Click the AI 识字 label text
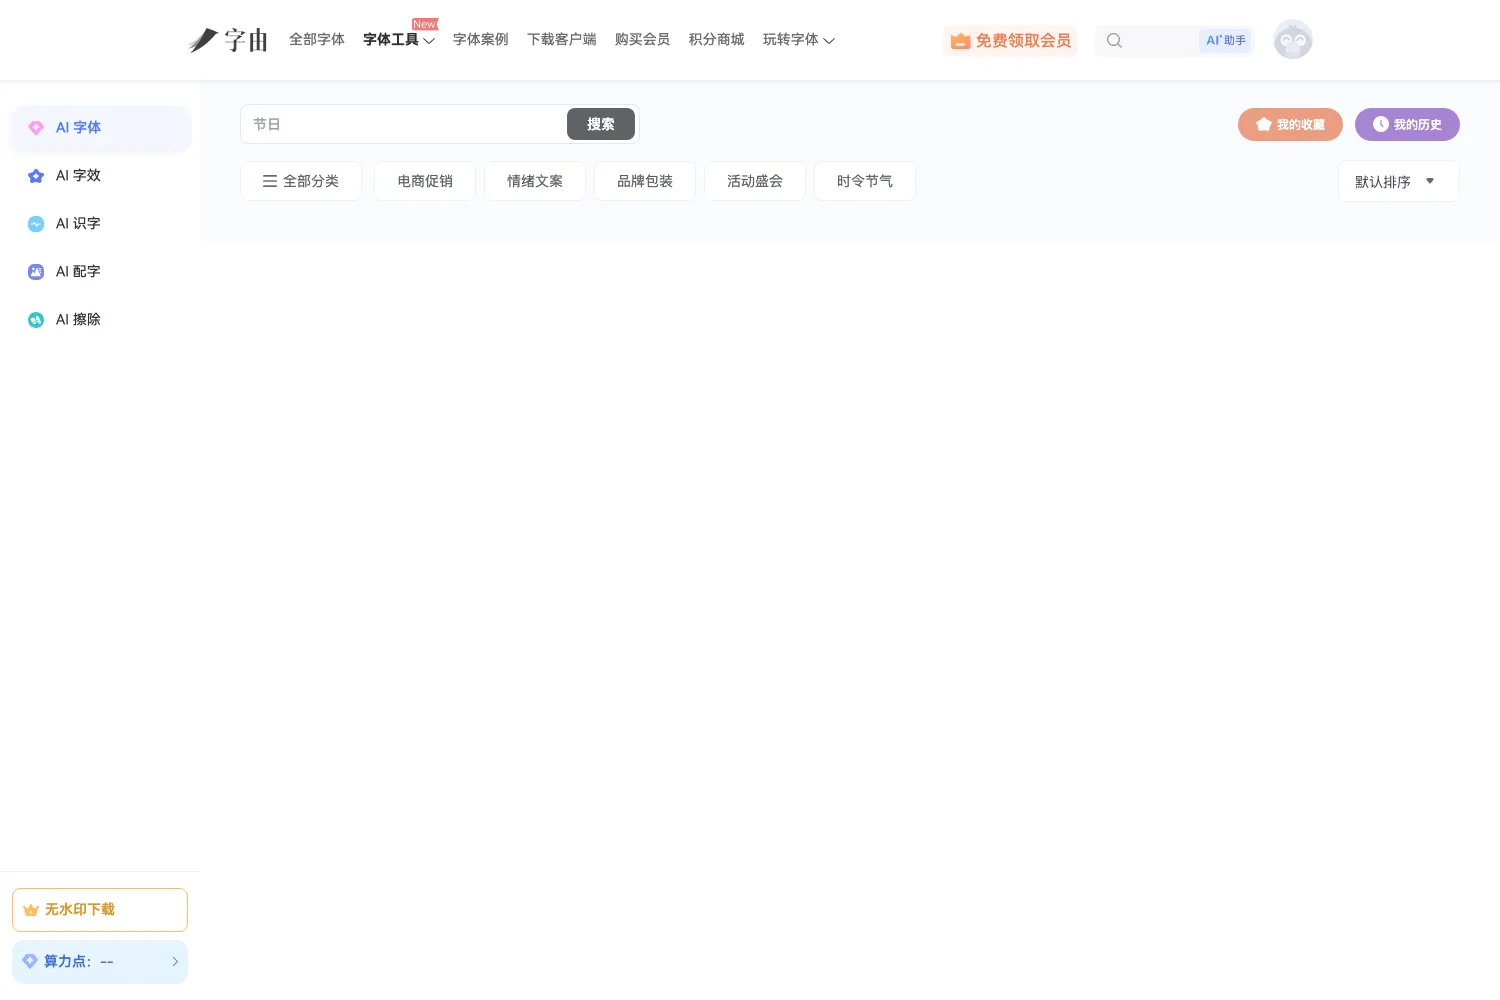 point(78,224)
